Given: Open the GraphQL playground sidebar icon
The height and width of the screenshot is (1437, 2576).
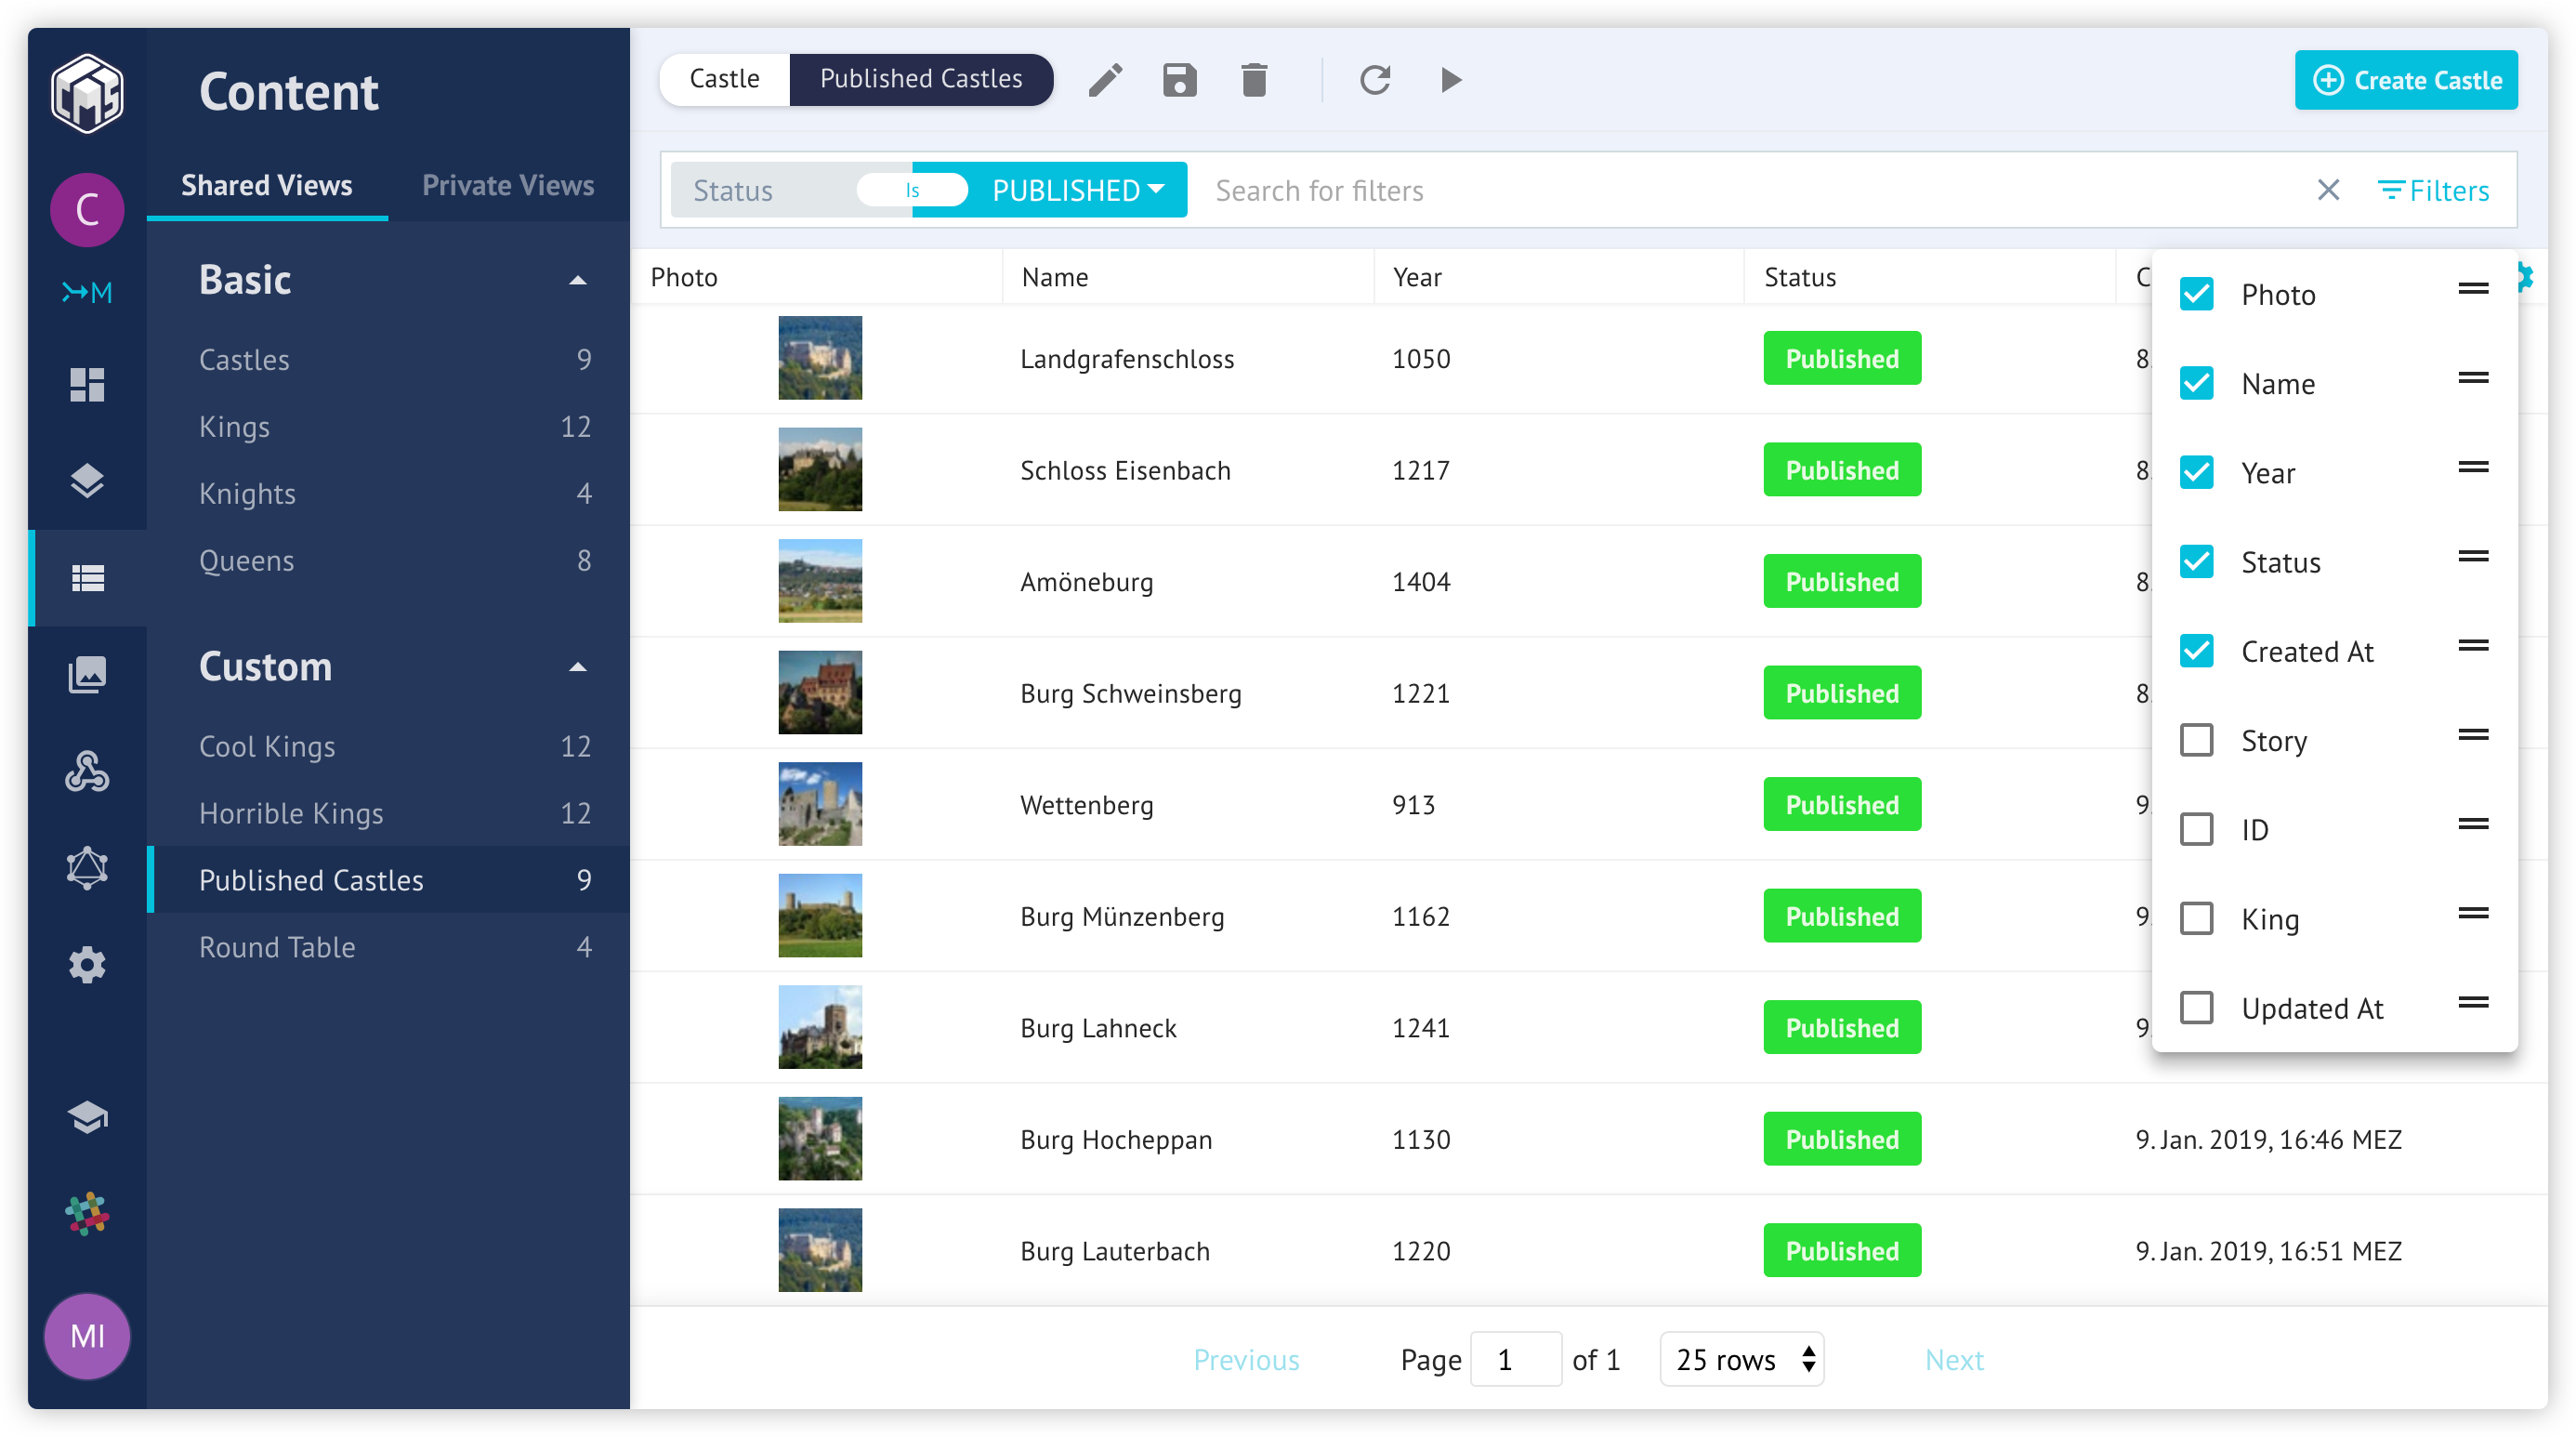Looking at the screenshot, I should pos(87,867).
